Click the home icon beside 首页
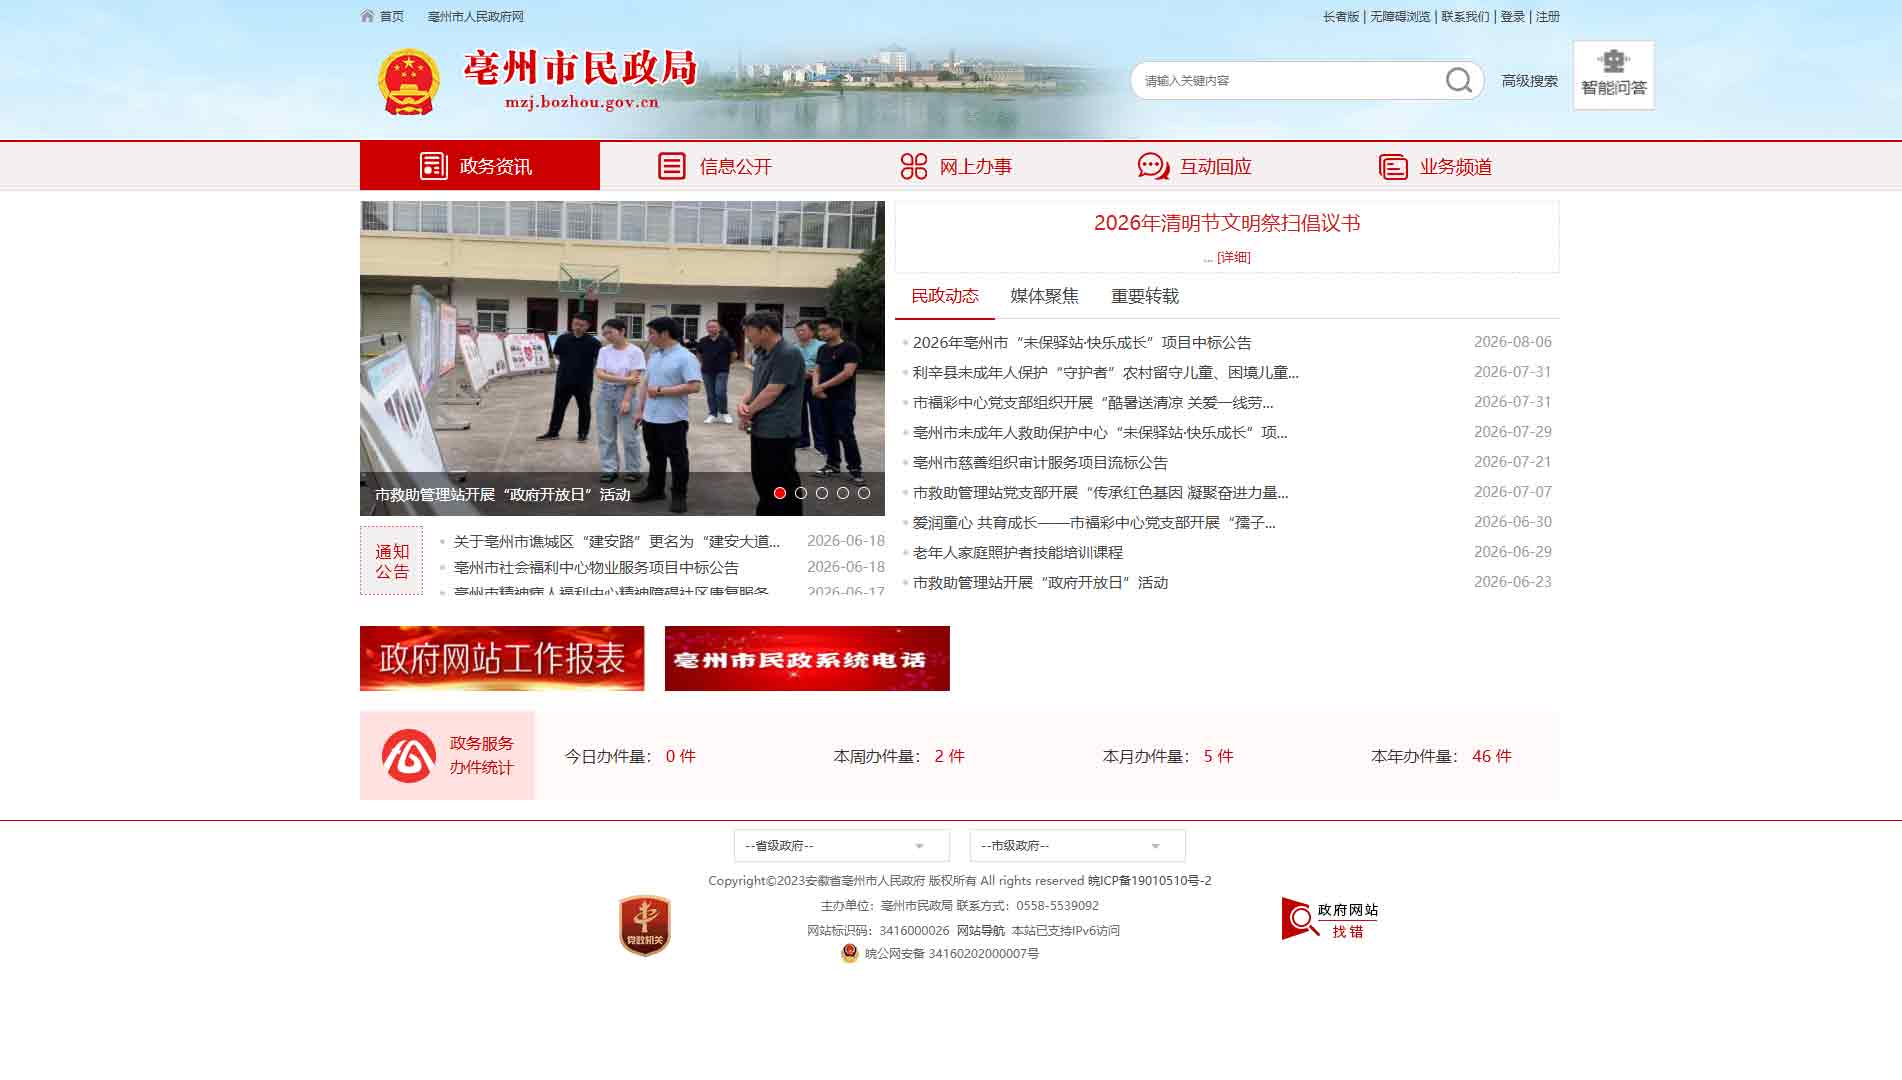 367,16
